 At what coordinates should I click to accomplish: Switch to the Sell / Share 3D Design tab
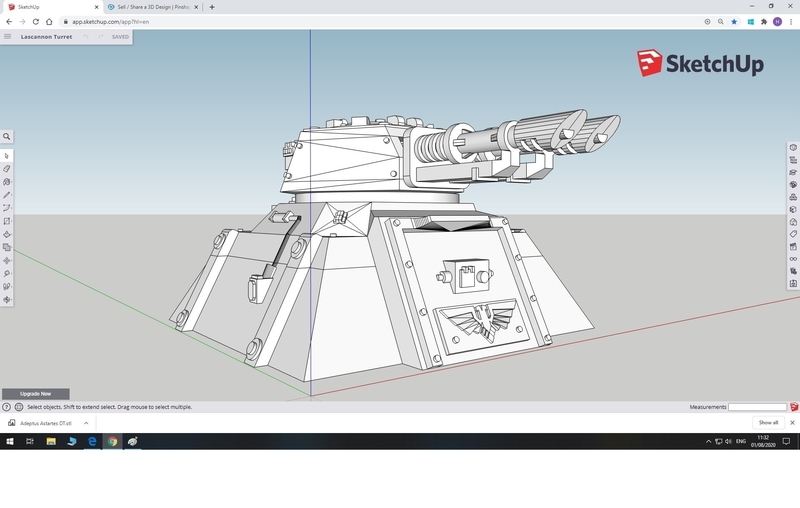point(153,7)
